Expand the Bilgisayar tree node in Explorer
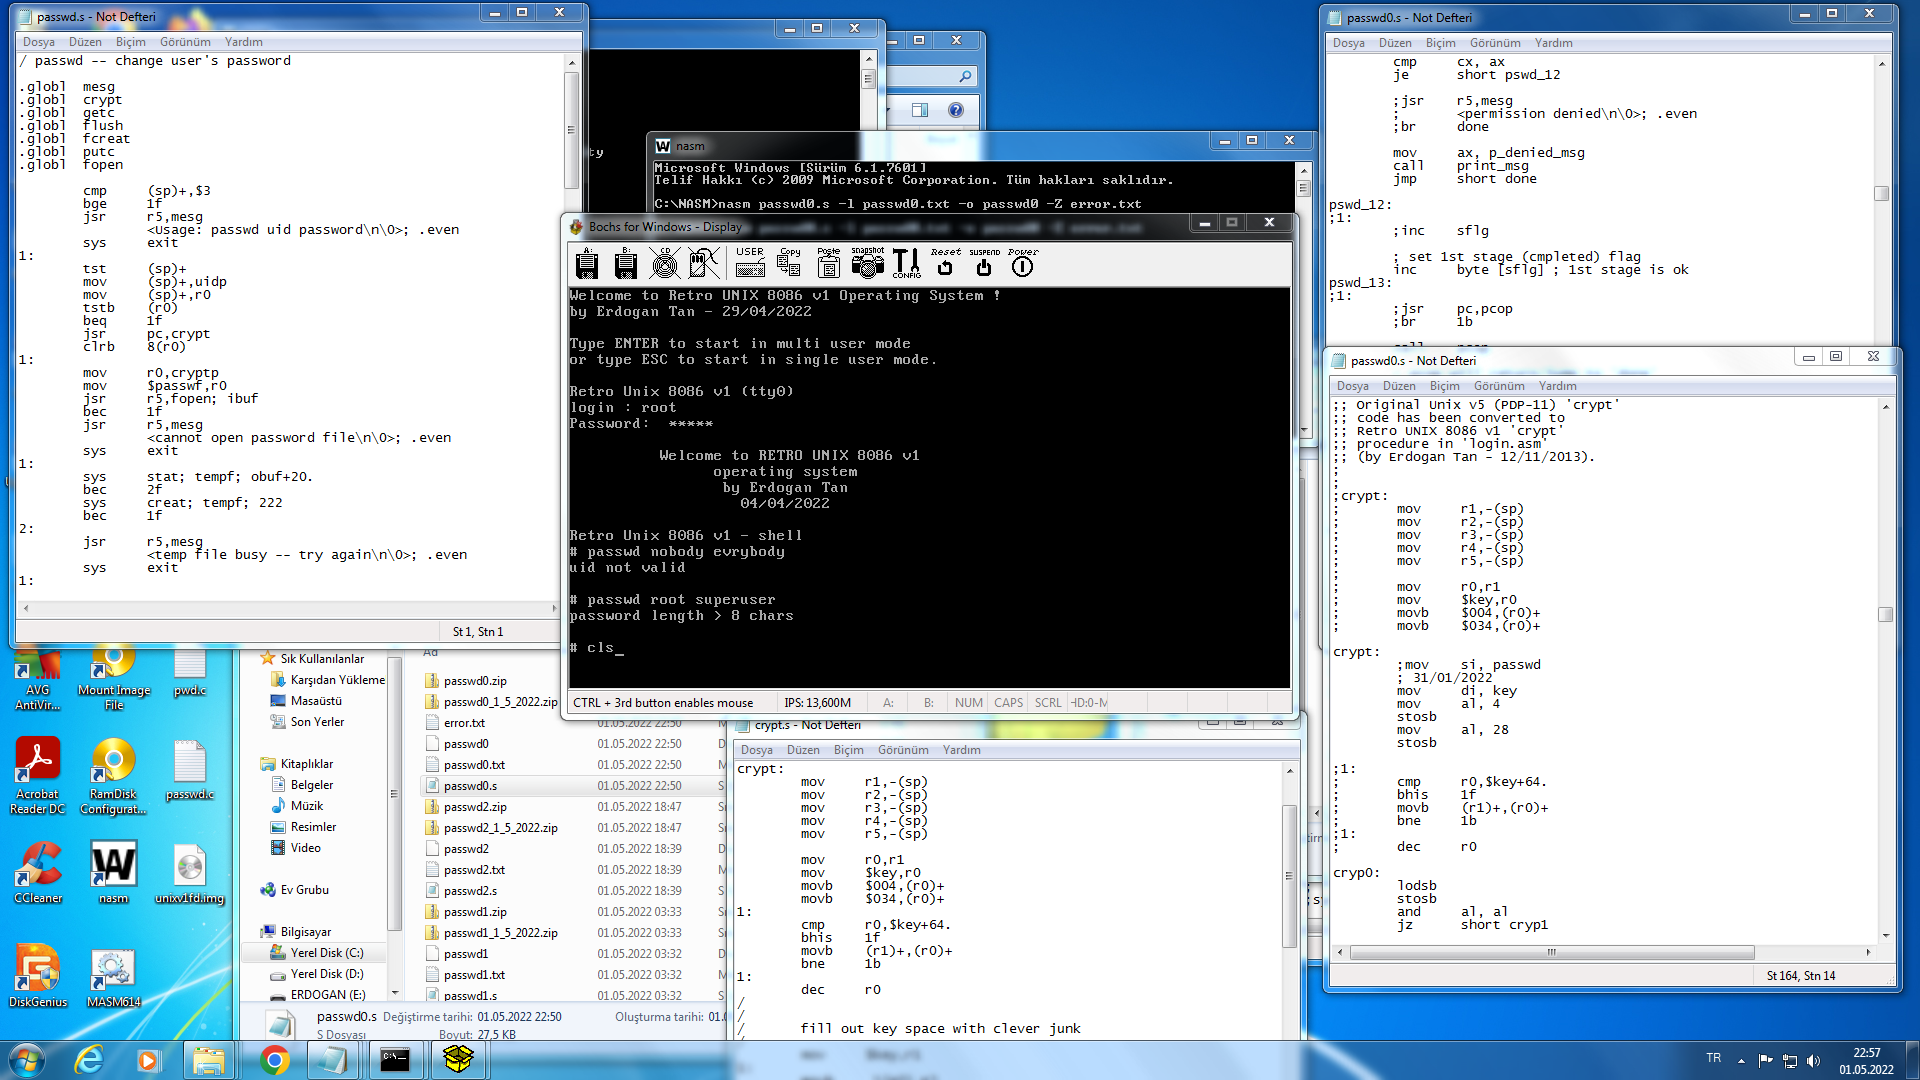 pyautogui.click(x=254, y=932)
